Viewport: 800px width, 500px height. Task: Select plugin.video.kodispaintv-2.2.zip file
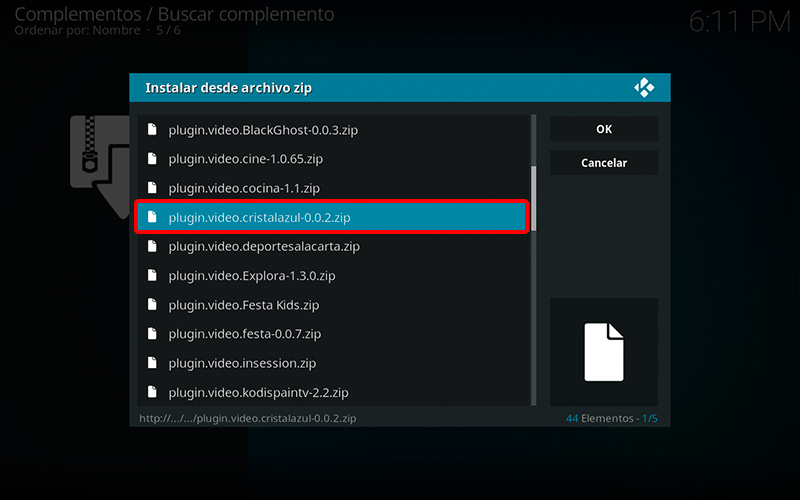[334, 392]
